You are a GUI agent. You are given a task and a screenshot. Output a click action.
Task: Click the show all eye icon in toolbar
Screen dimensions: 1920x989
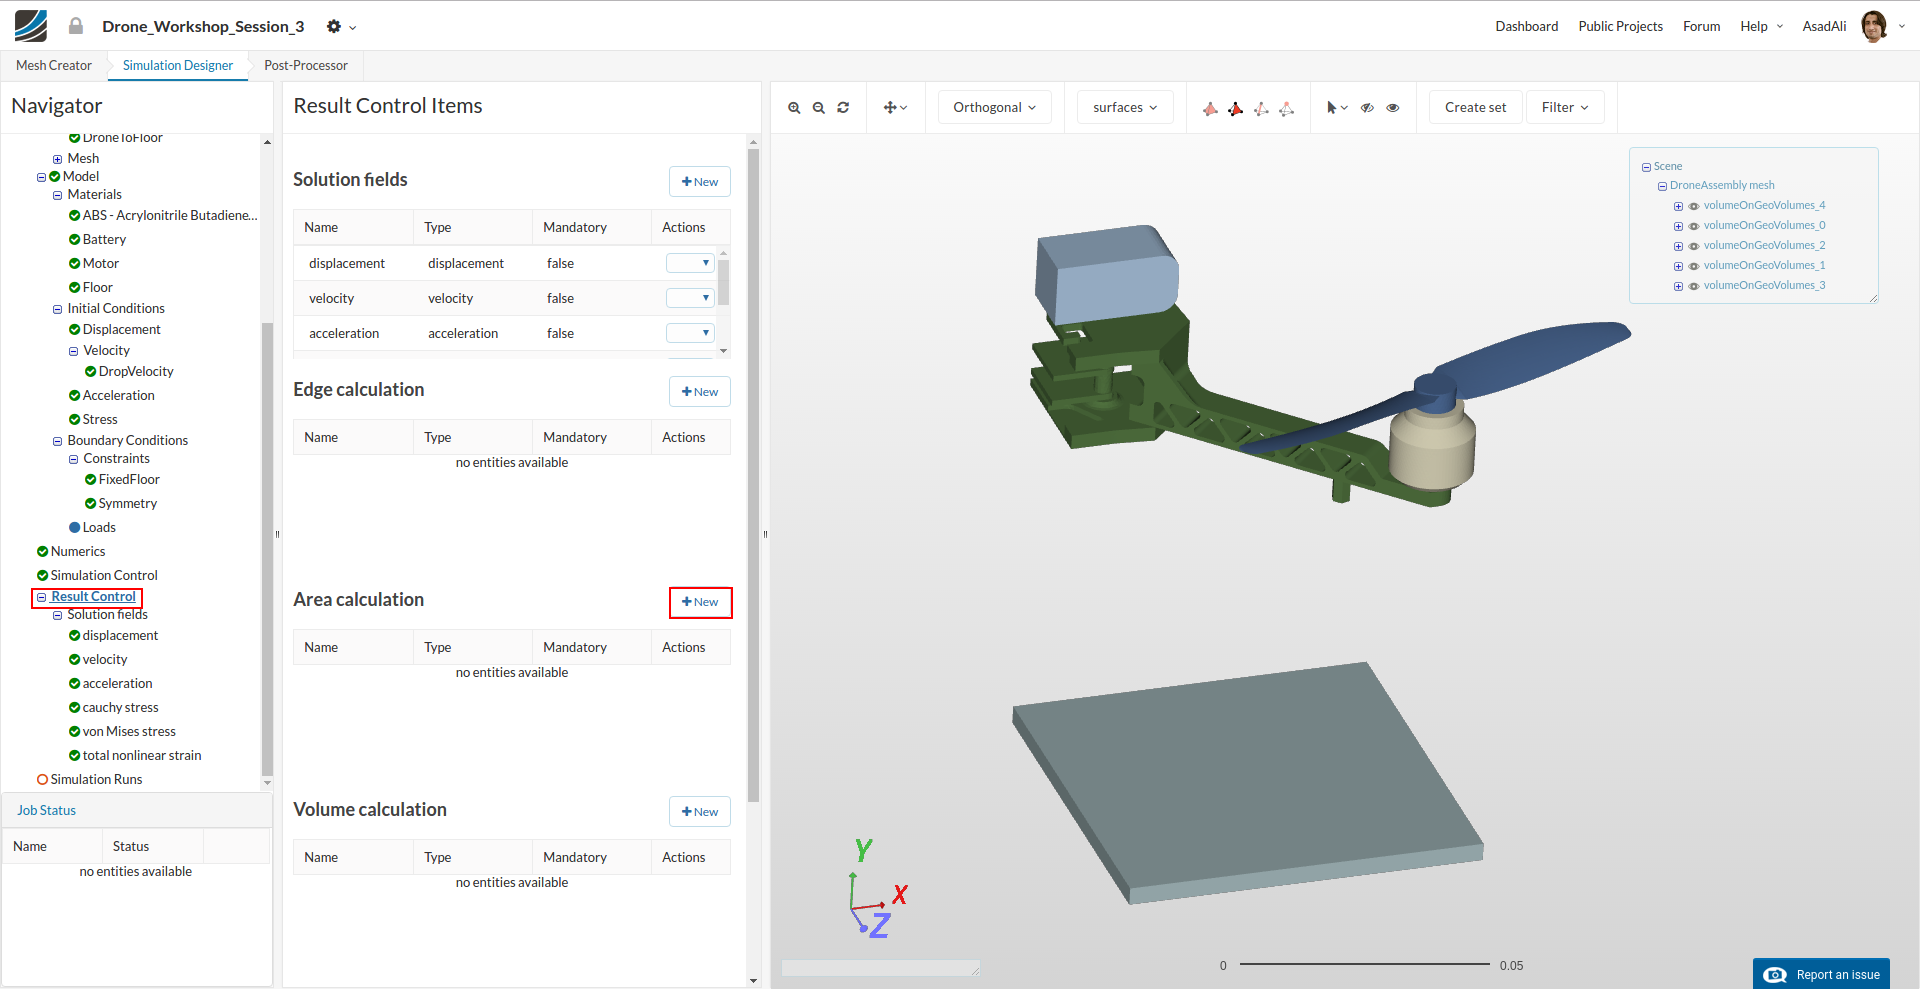point(1392,108)
